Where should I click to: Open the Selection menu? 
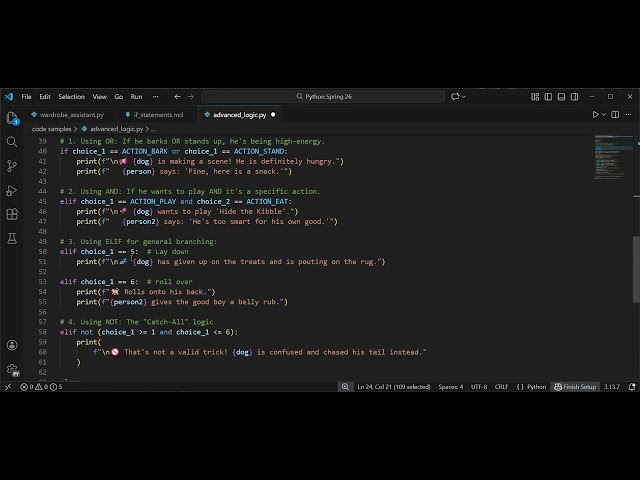pyautogui.click(x=71, y=97)
